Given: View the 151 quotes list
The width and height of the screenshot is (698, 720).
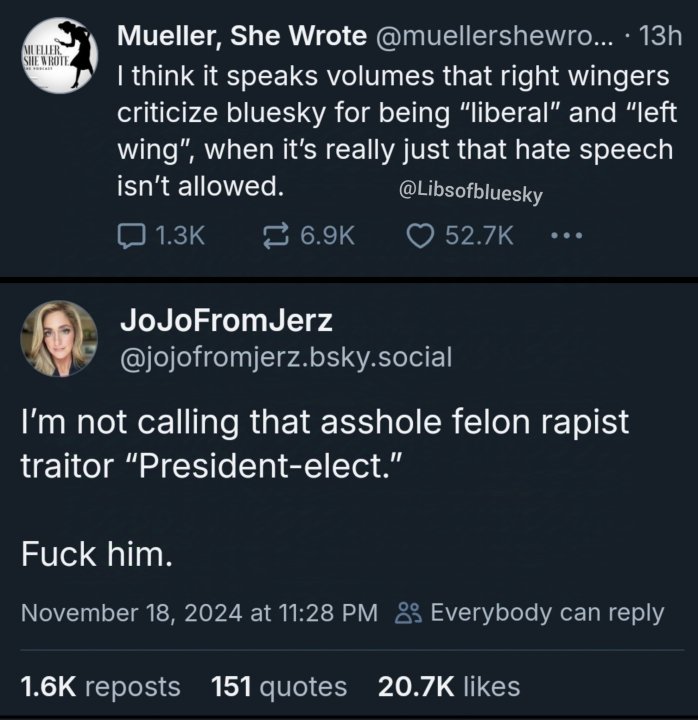Looking at the screenshot, I should click(279, 686).
